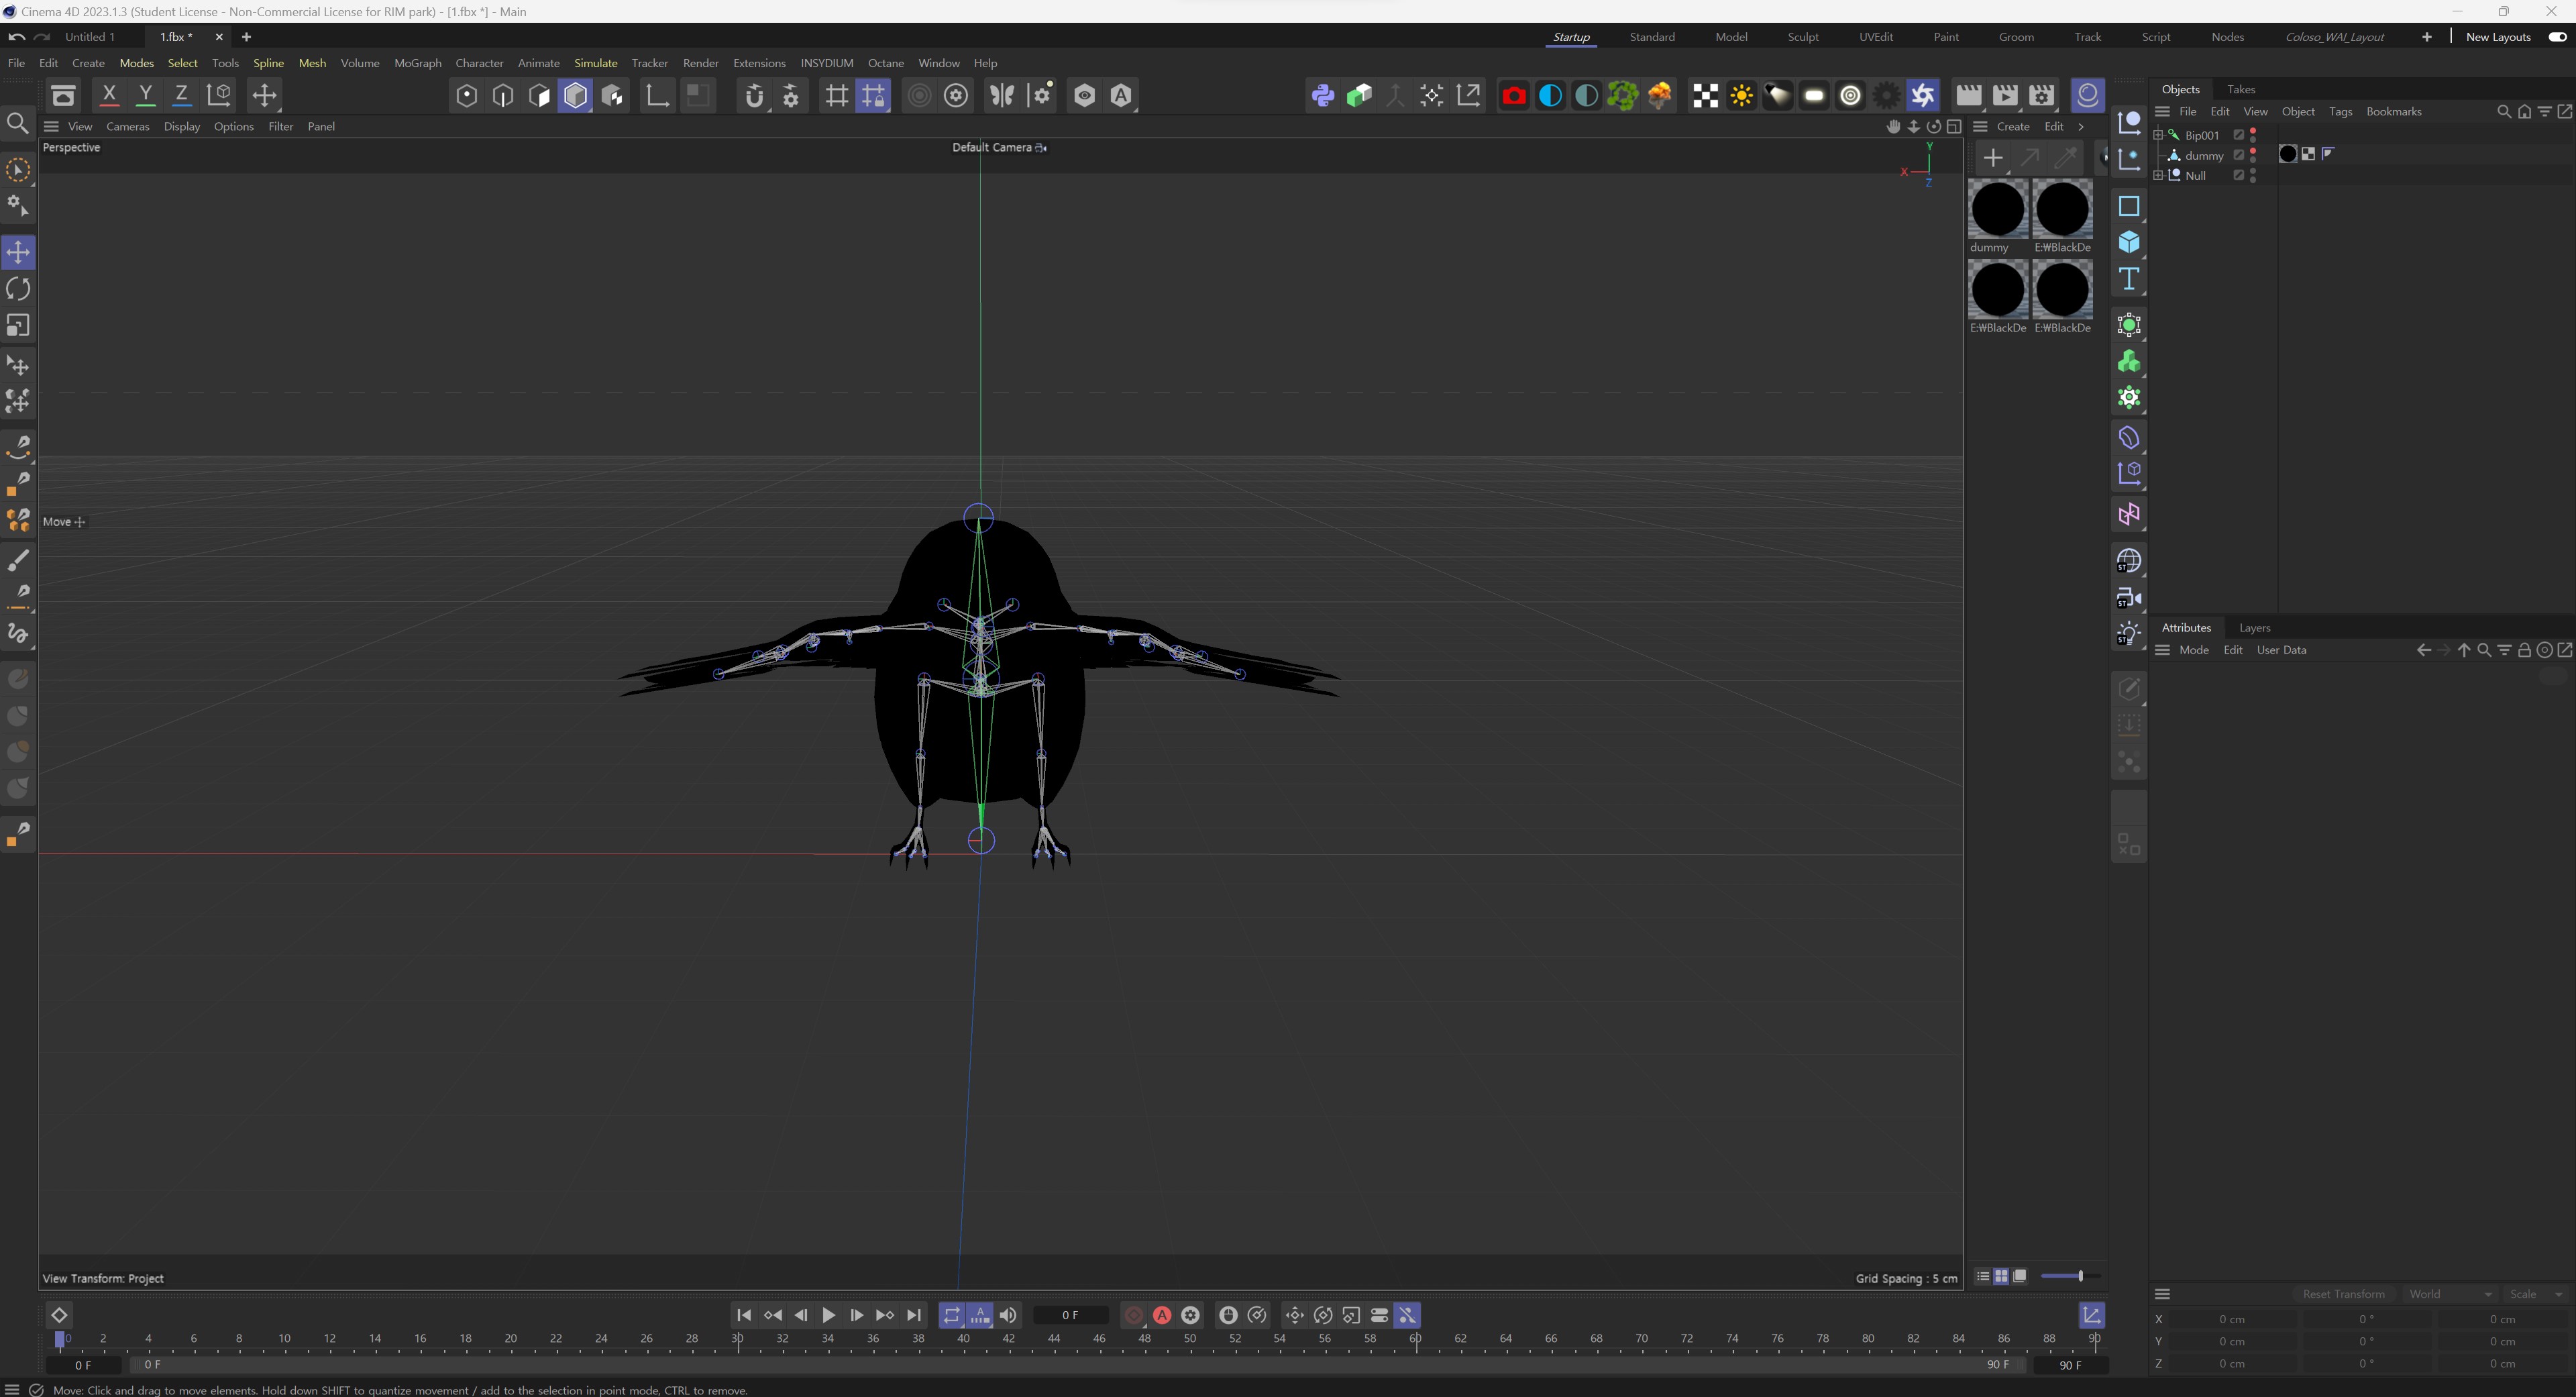Switch to the Sculpt layout tab

click(1802, 37)
